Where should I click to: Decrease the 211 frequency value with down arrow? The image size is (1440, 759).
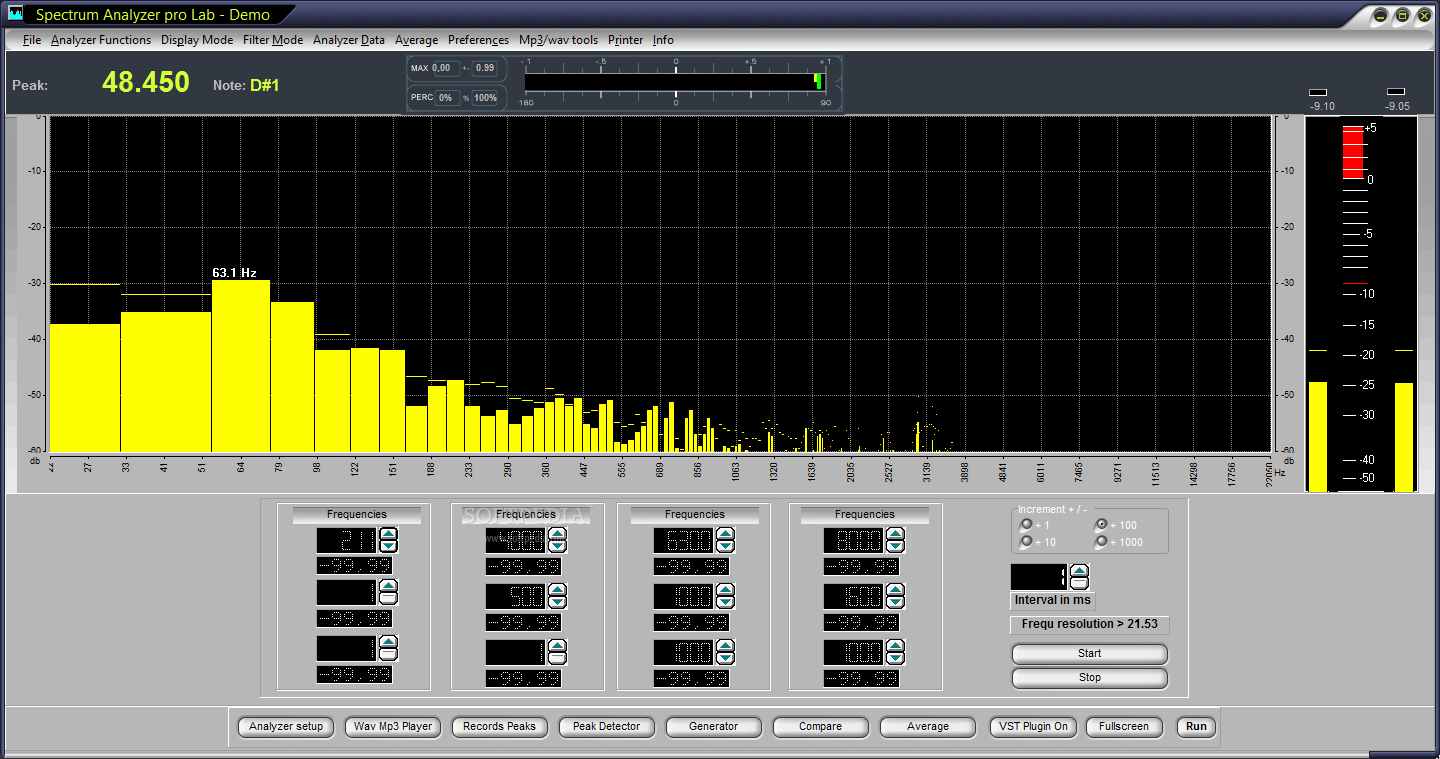coord(389,547)
